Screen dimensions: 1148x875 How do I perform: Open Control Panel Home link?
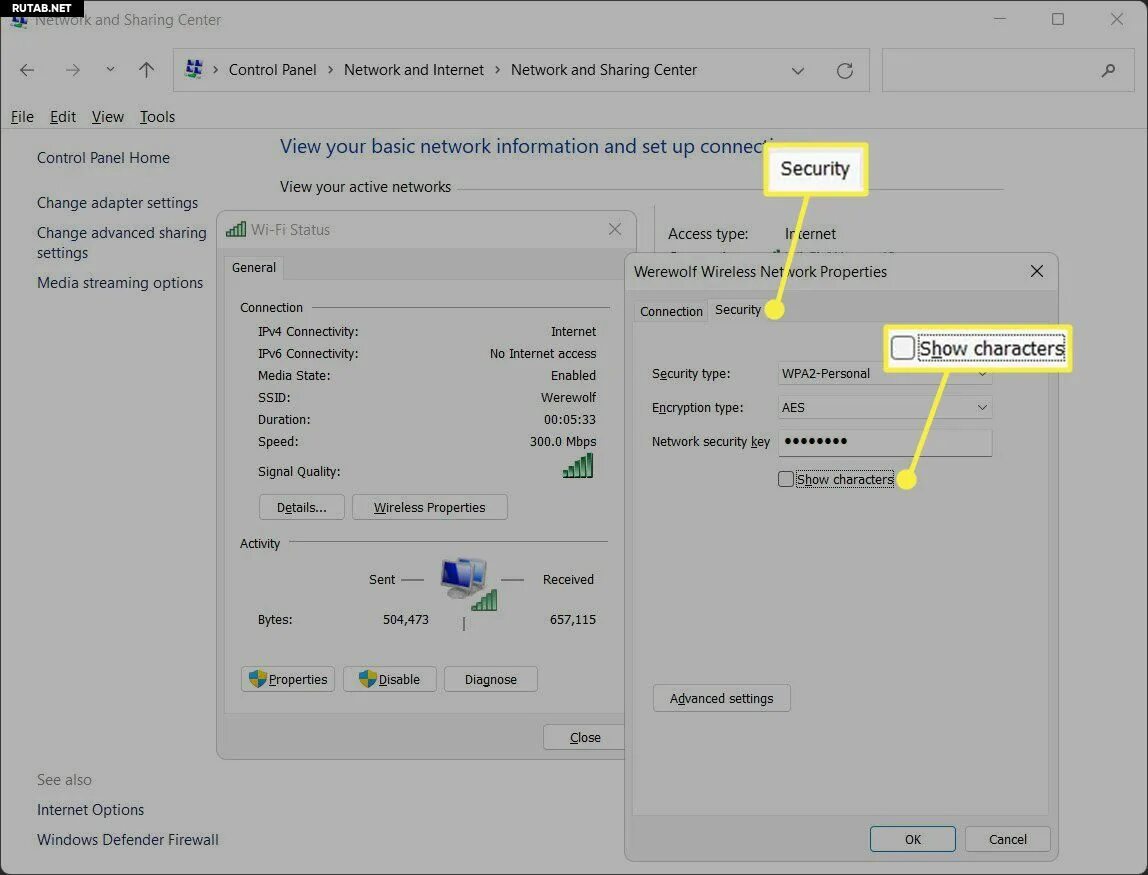point(103,157)
